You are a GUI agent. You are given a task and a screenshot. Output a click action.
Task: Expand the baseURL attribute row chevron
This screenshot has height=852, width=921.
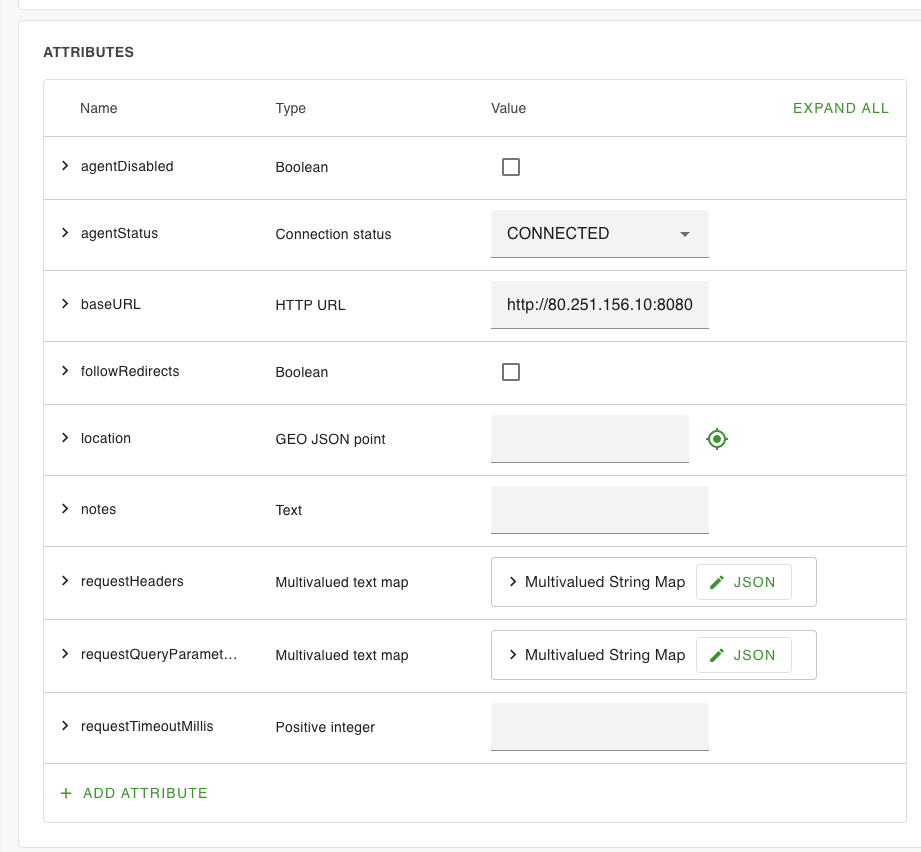click(65, 304)
